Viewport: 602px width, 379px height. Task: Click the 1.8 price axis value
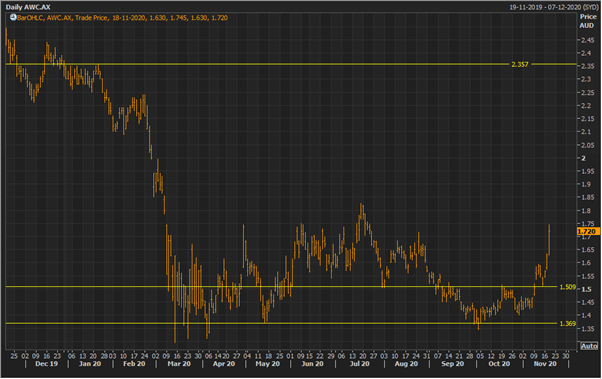click(x=586, y=211)
